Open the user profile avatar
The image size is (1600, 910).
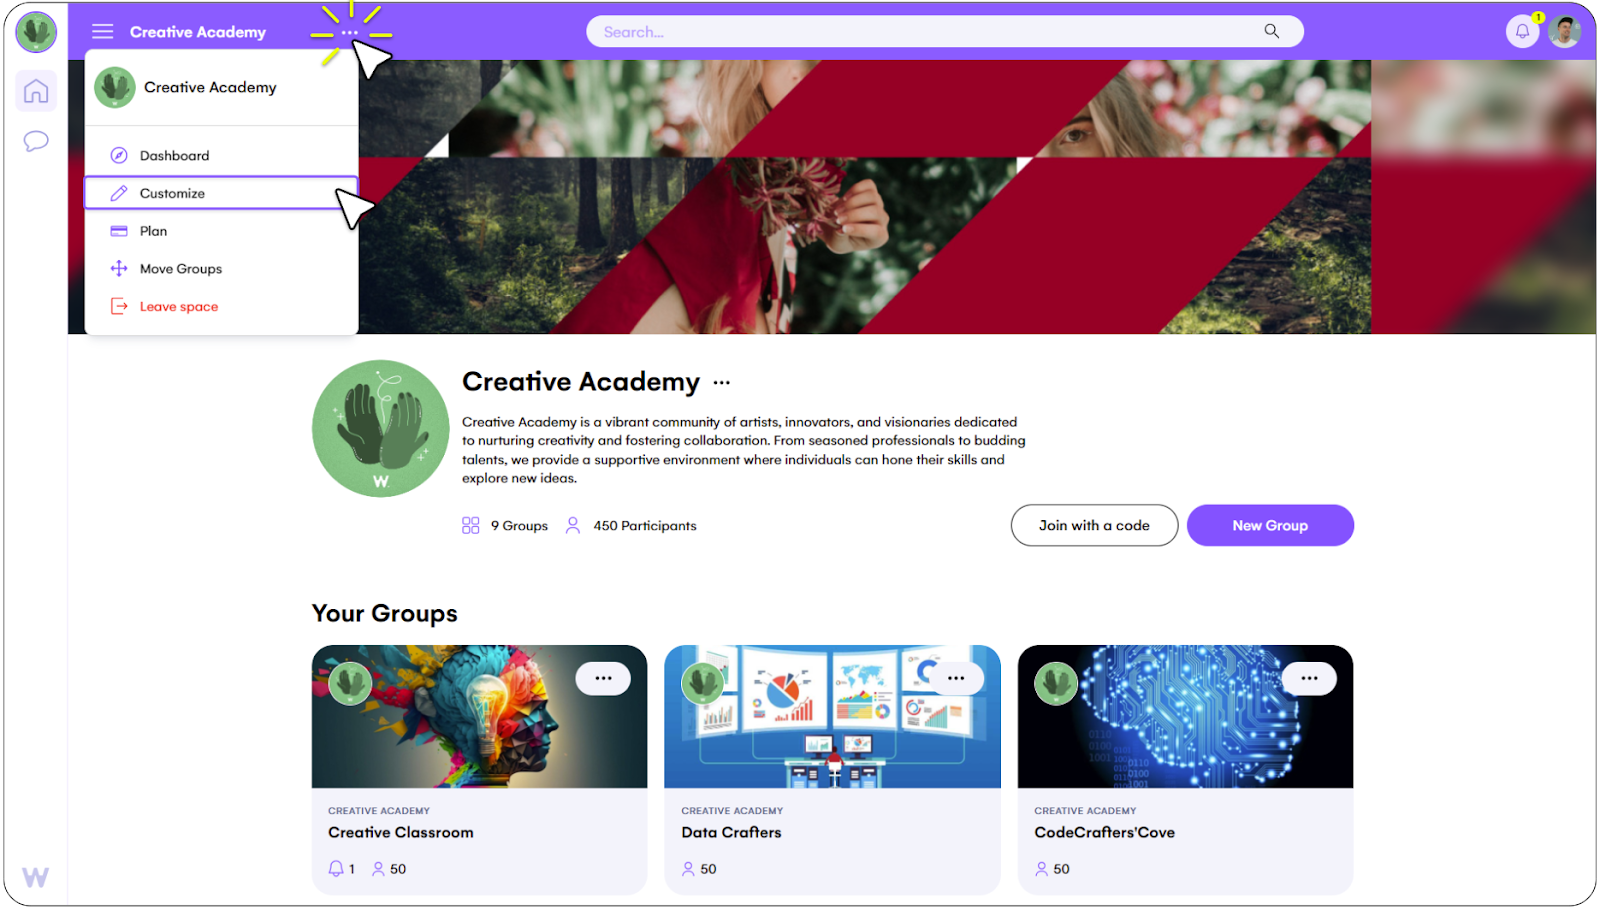point(1564,32)
